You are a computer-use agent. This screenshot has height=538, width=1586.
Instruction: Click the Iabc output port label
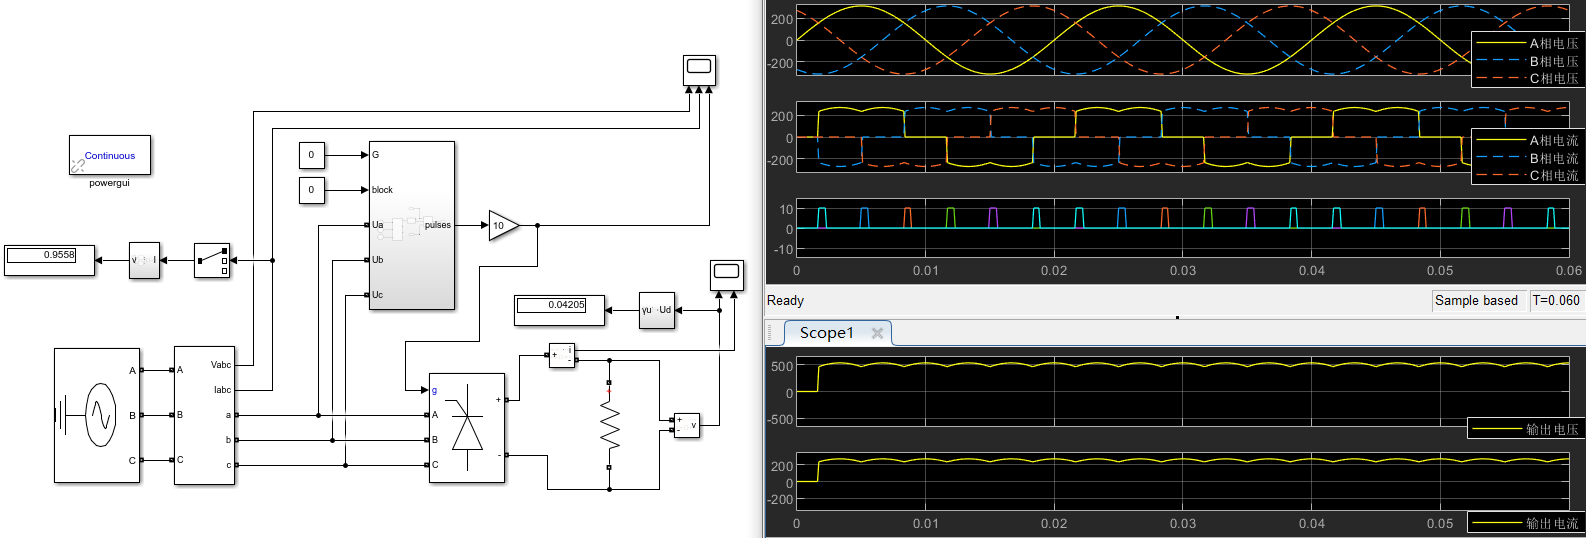(222, 390)
